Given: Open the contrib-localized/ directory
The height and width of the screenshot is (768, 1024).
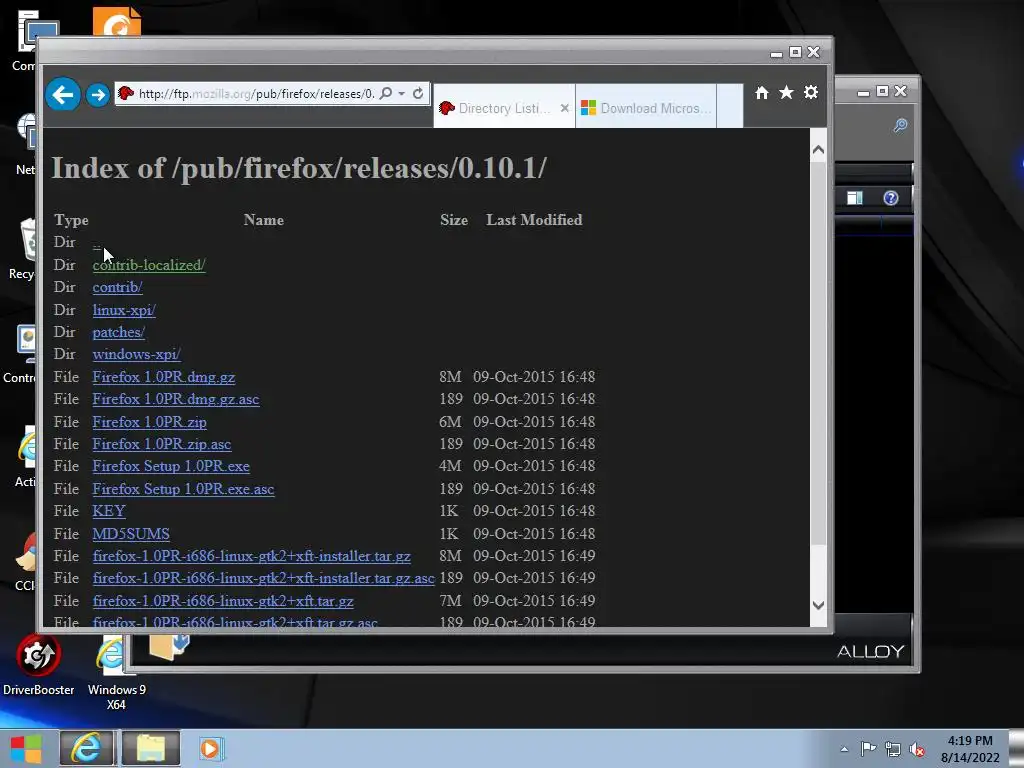Looking at the screenshot, I should 149,265.
